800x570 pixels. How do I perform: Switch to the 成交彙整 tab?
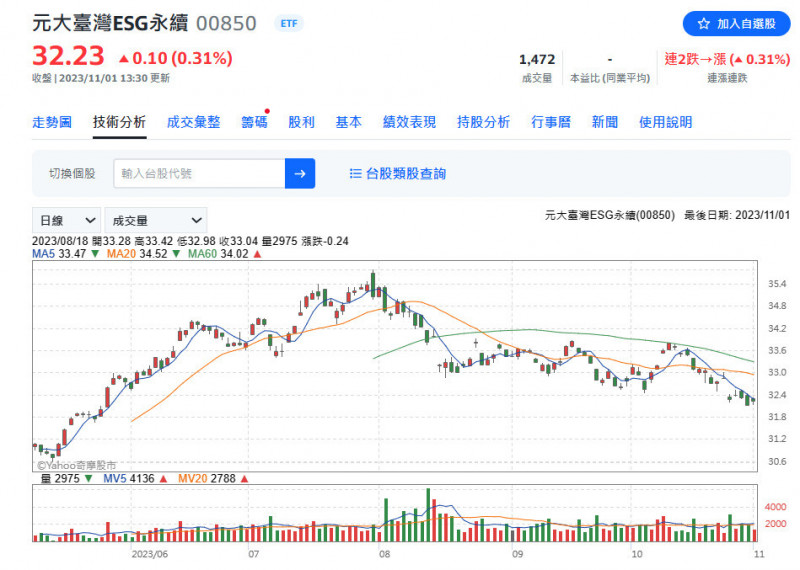193,122
